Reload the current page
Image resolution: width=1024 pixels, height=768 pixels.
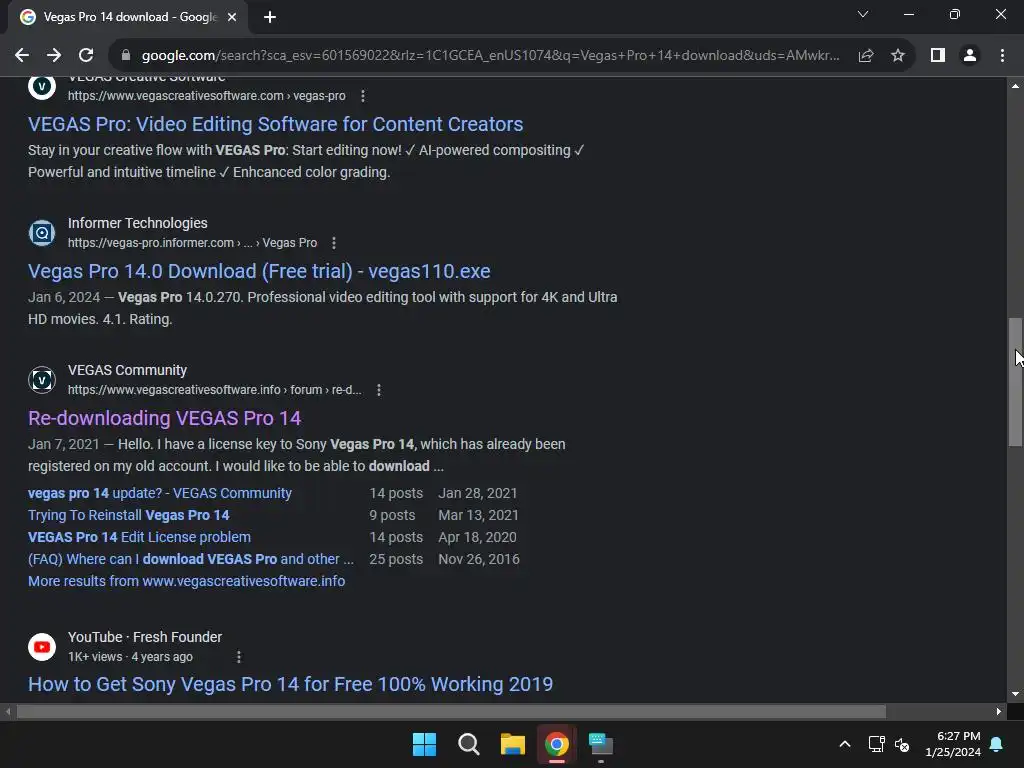86,56
